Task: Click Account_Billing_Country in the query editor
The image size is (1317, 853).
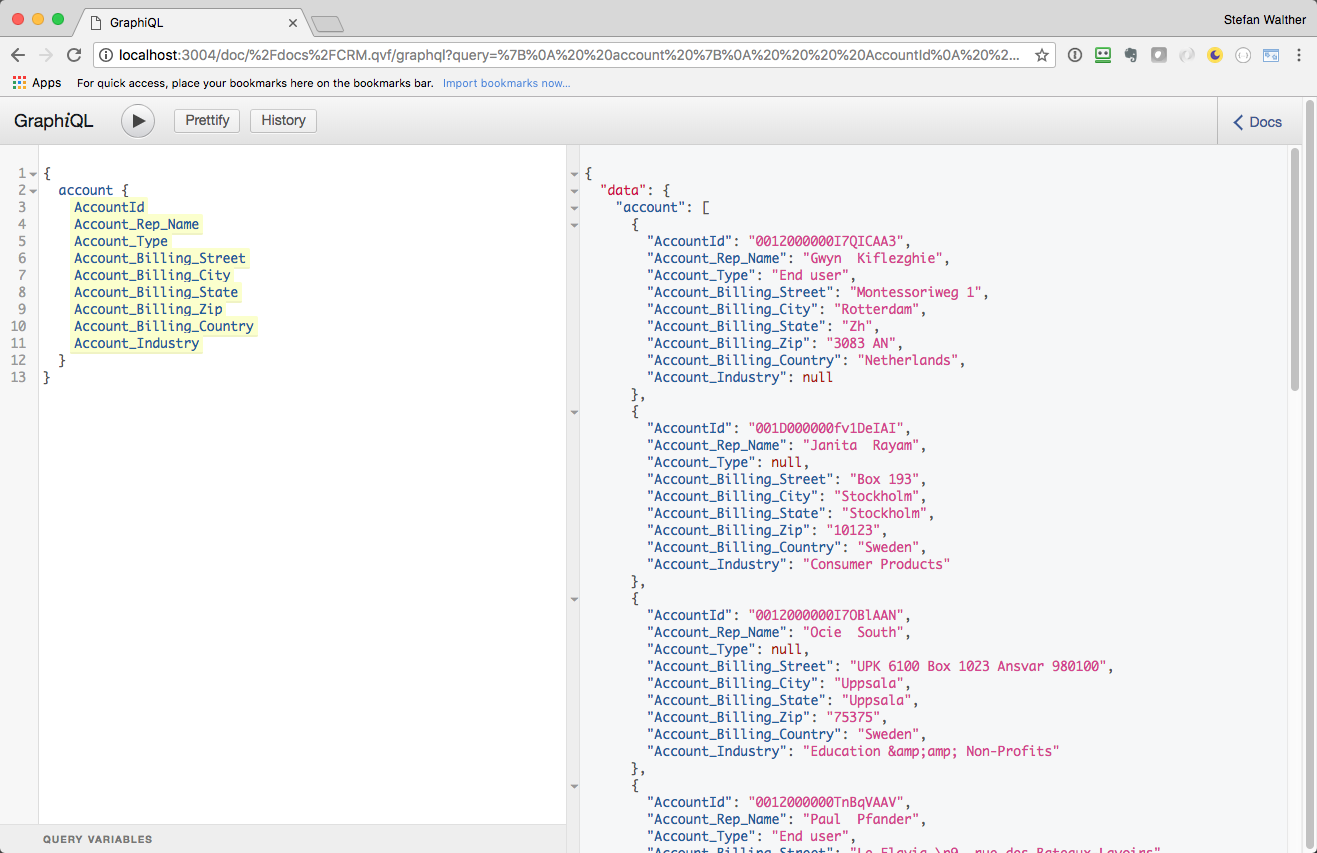Action: pos(164,326)
